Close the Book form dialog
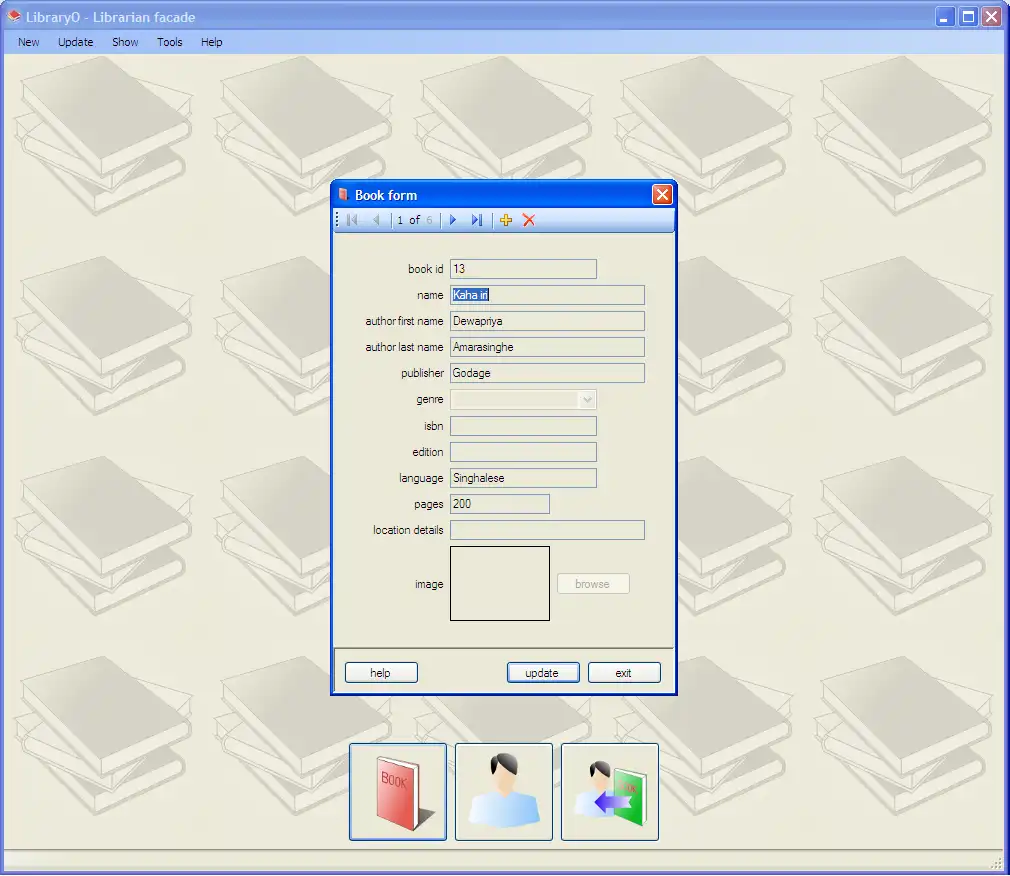The width and height of the screenshot is (1010, 876). pyautogui.click(x=662, y=195)
